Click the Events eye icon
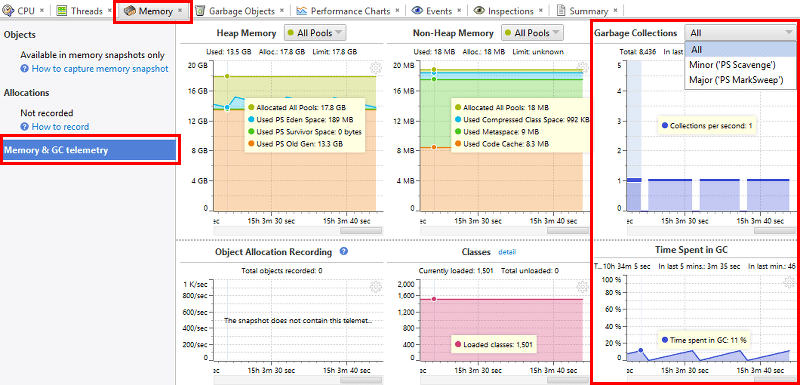800x385 pixels. (417, 10)
